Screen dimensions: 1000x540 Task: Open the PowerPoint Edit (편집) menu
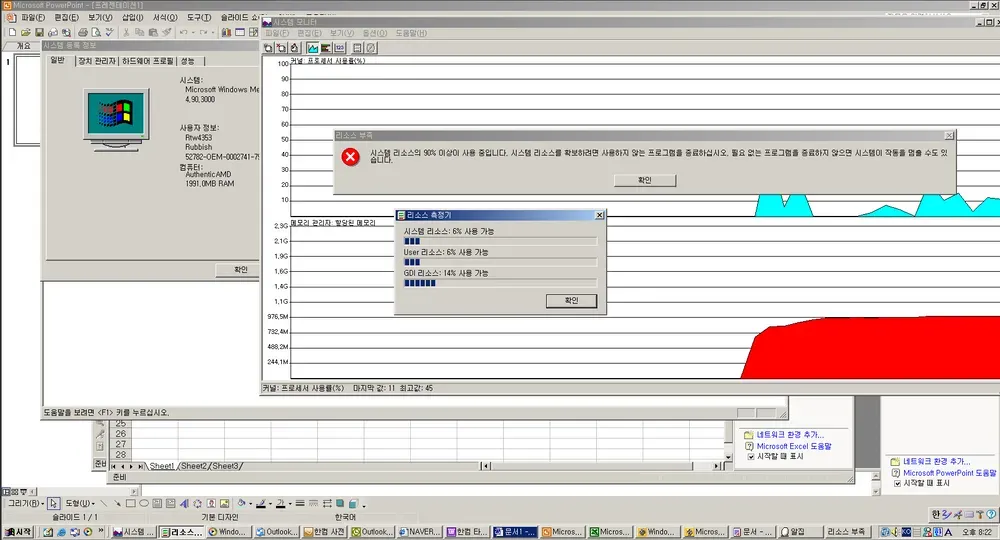(66, 17)
